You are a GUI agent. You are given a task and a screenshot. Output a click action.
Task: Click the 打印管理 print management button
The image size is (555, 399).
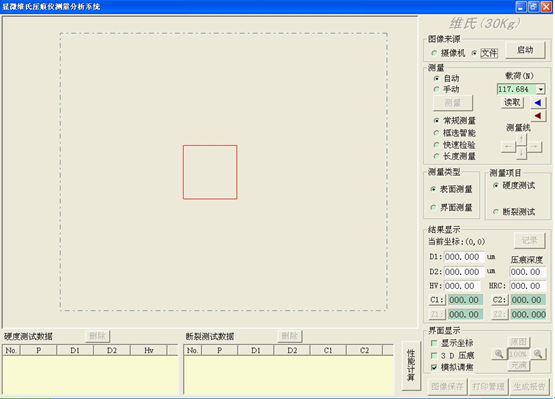point(488,386)
